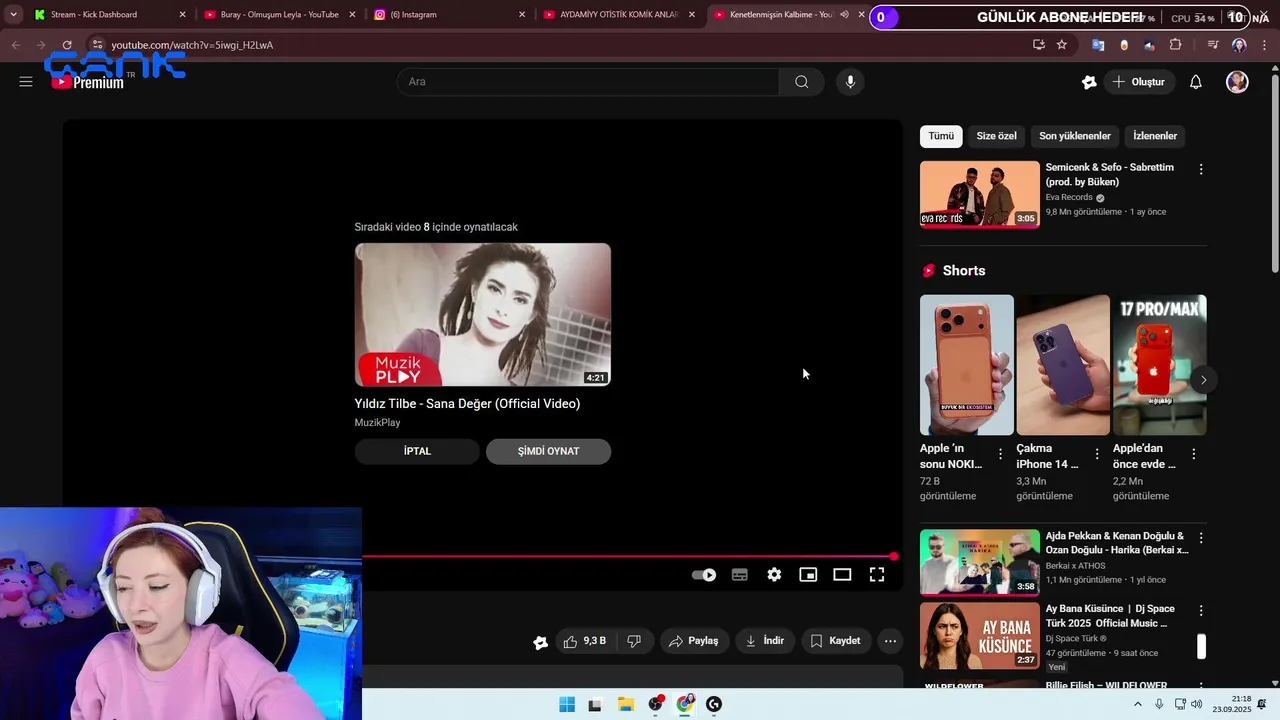The image size is (1280, 720).
Task: Open Ay Bana Küsünce video title
Action: [x=1110, y=616]
